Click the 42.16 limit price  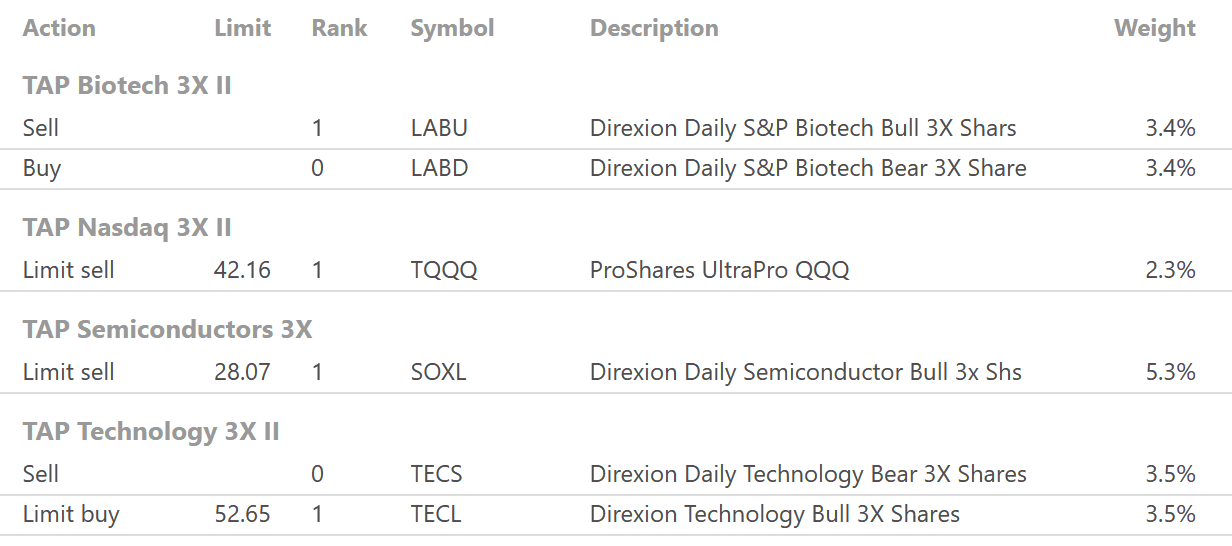click(242, 270)
